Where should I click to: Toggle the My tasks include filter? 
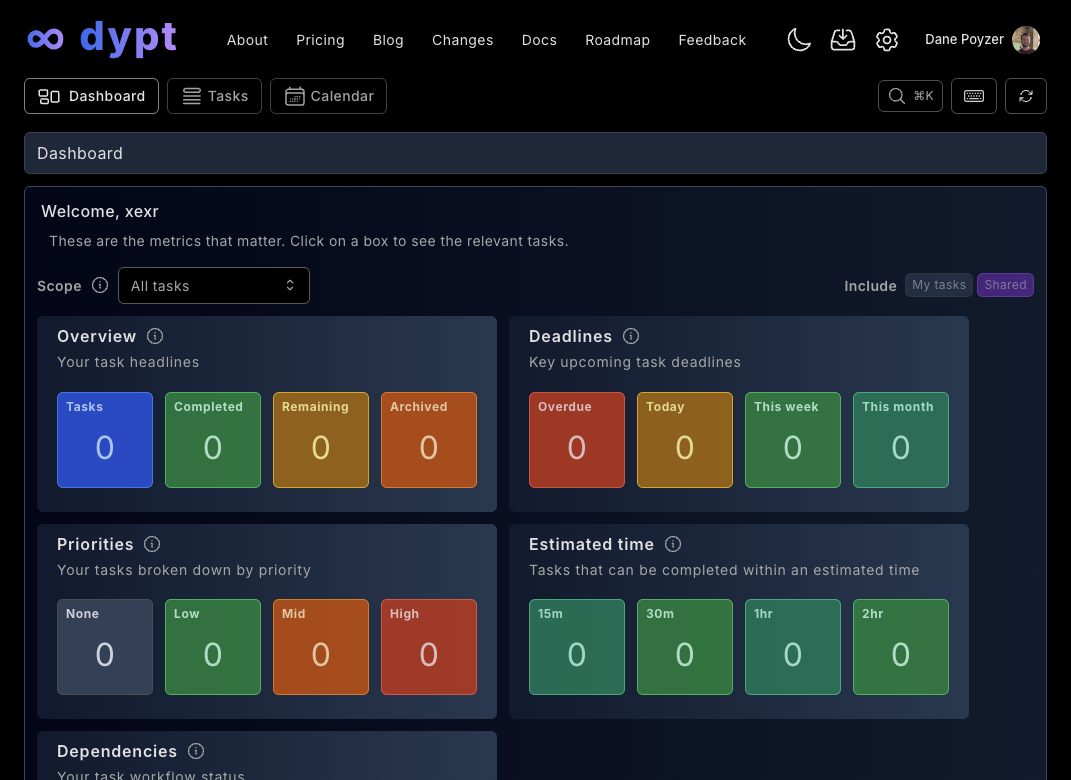click(938, 285)
